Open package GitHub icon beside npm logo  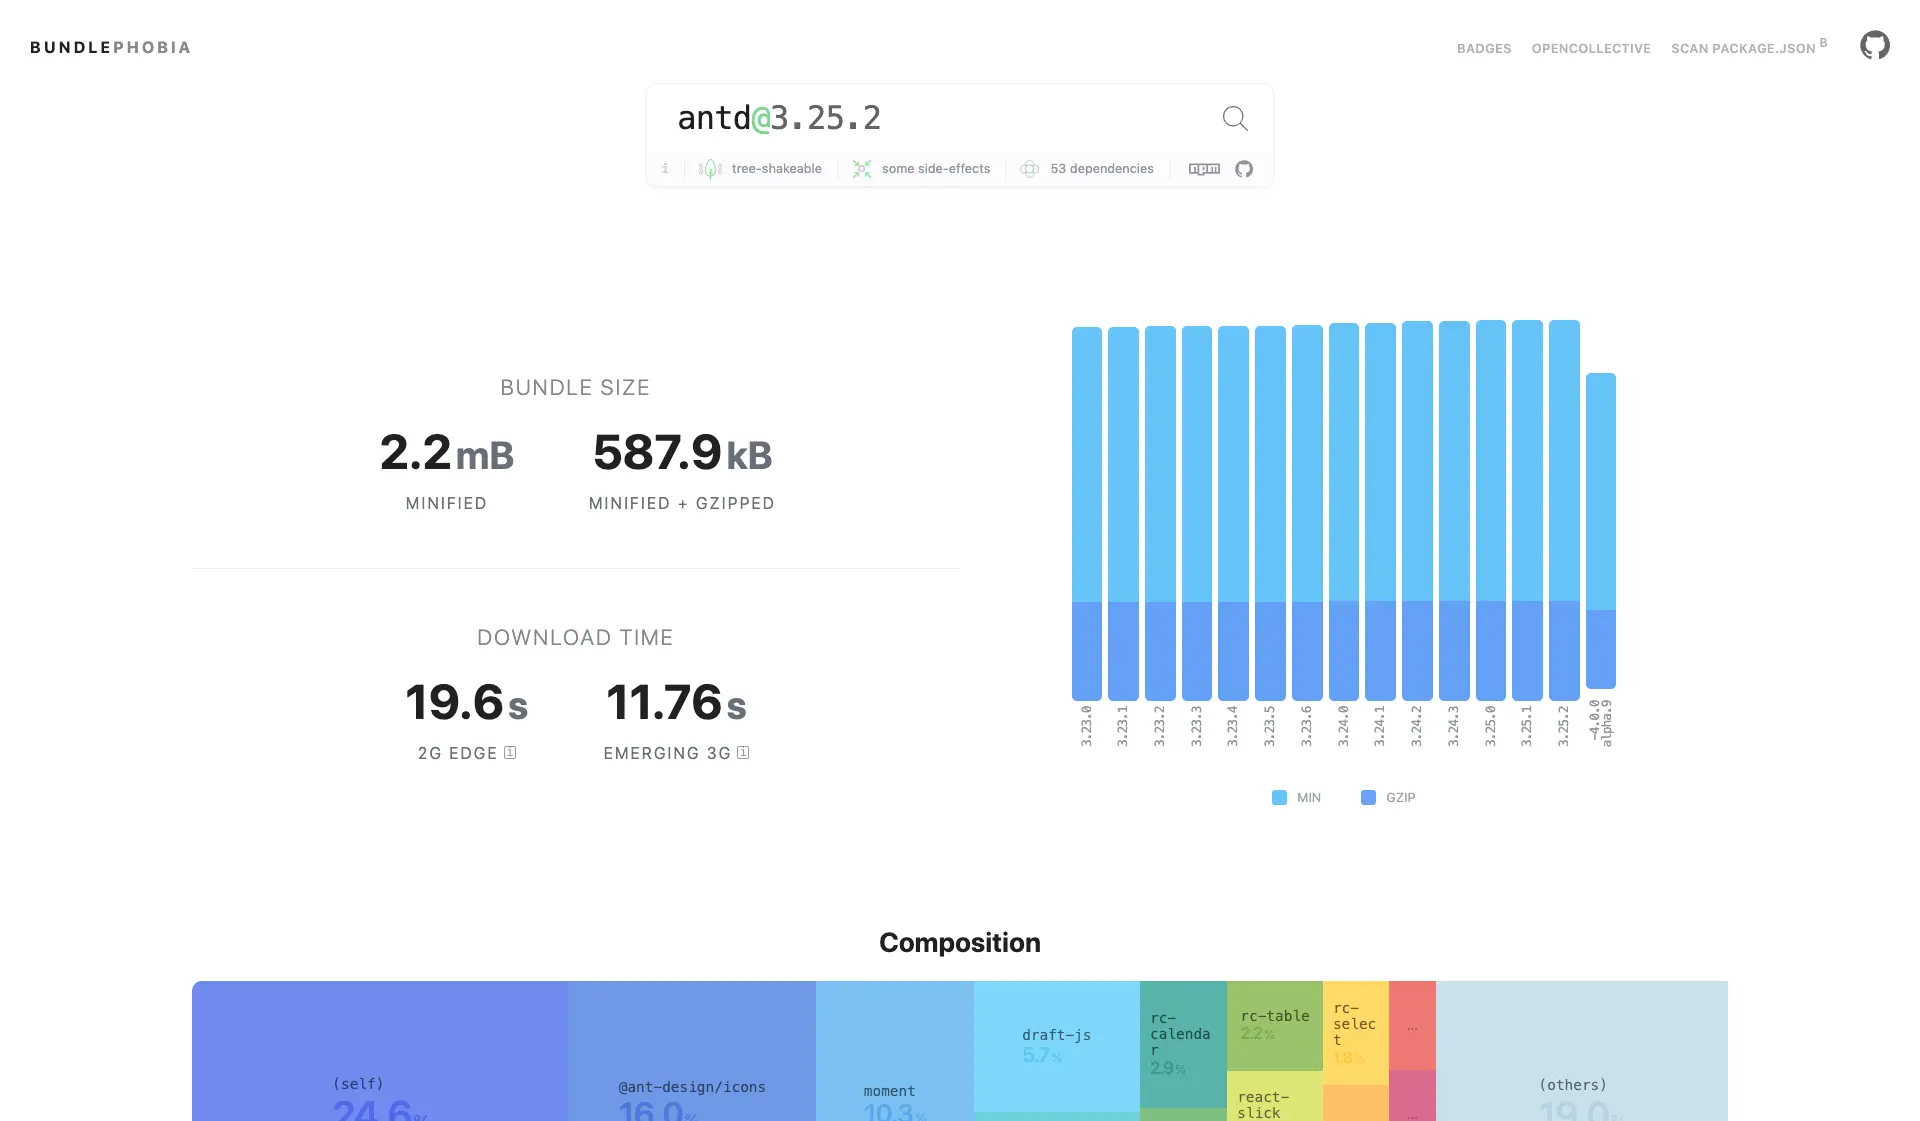1244,169
